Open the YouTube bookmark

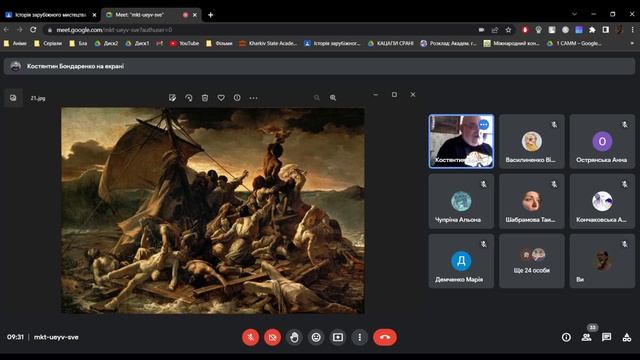(184, 43)
